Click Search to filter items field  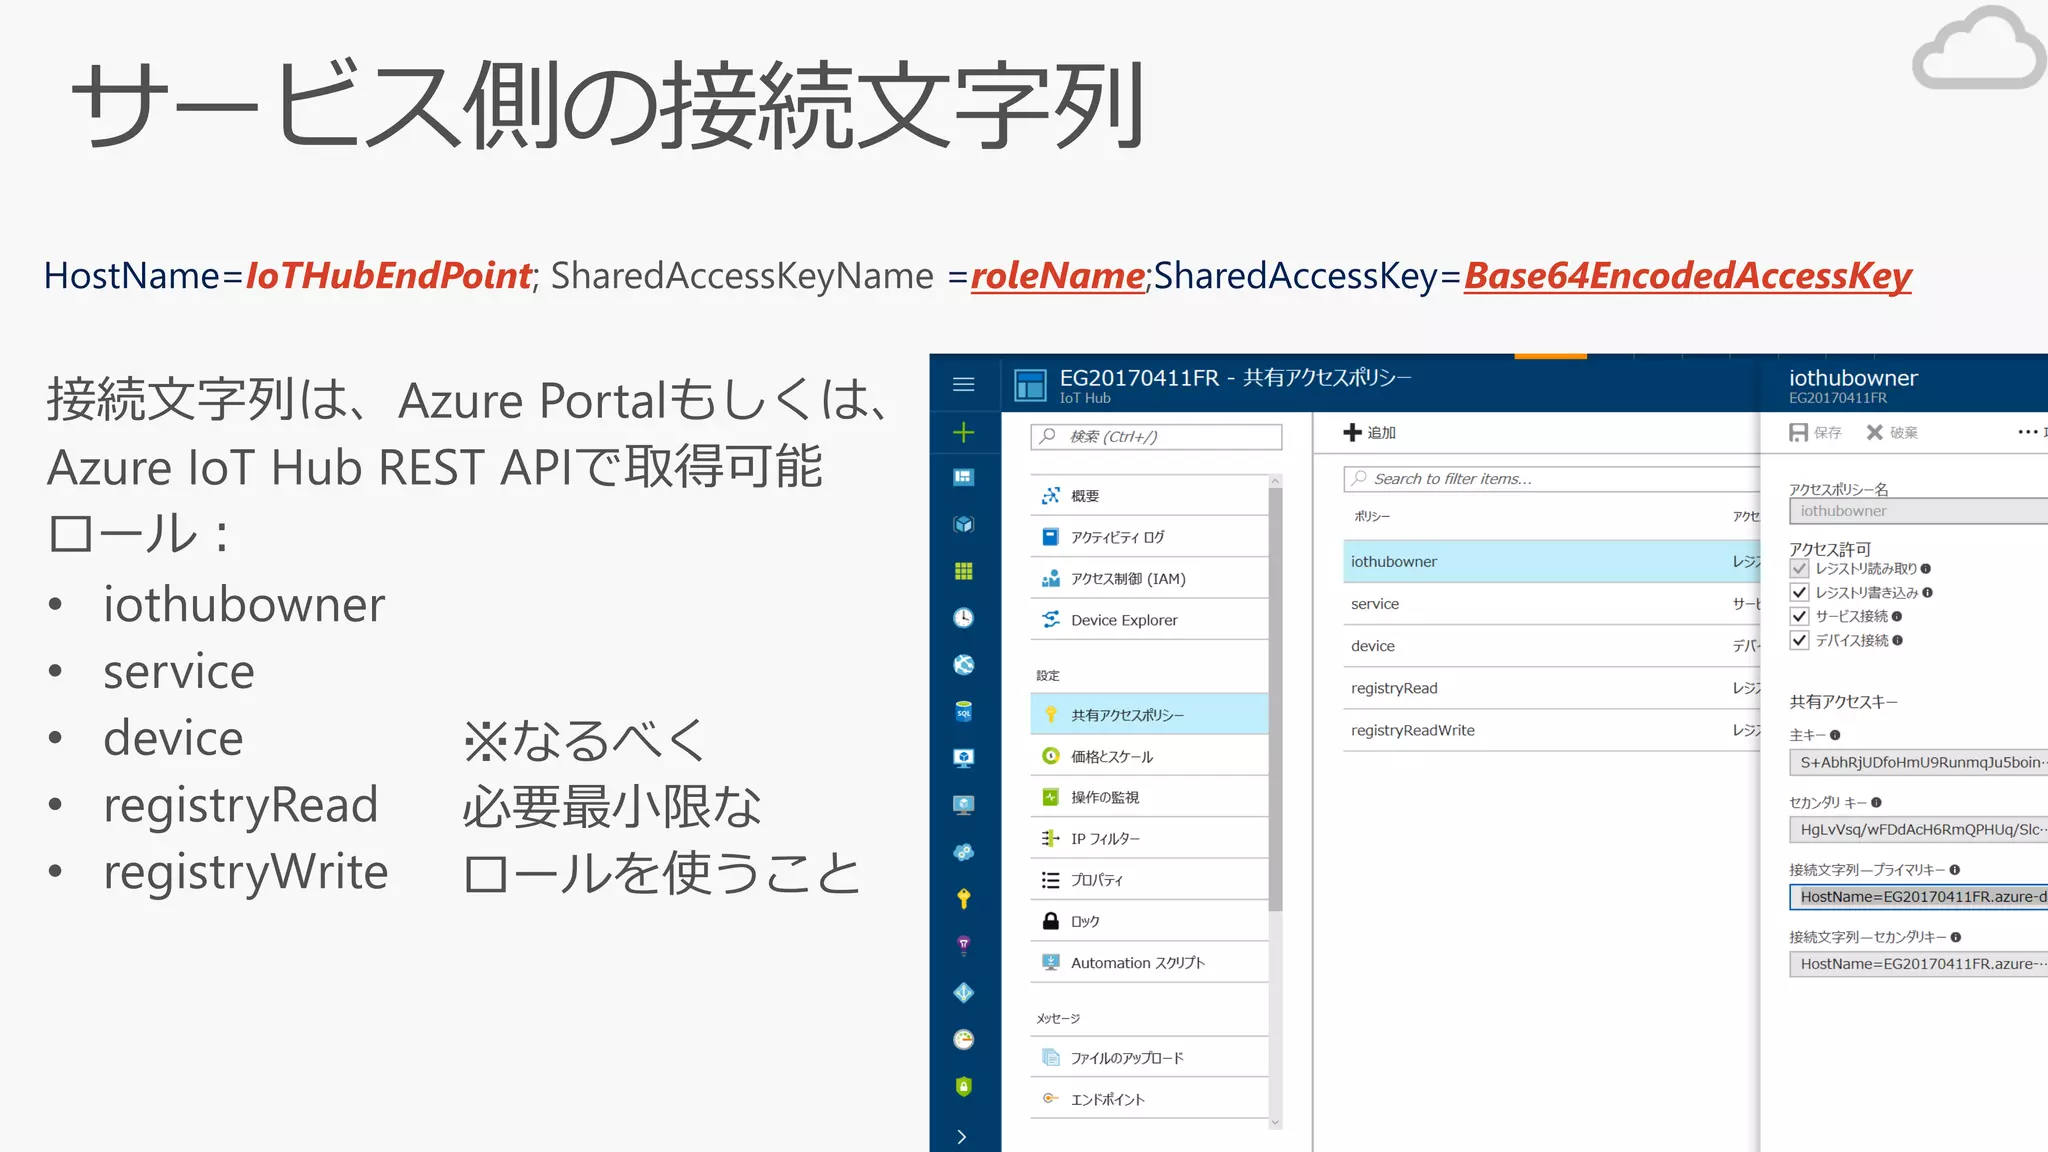pyautogui.click(x=1552, y=479)
